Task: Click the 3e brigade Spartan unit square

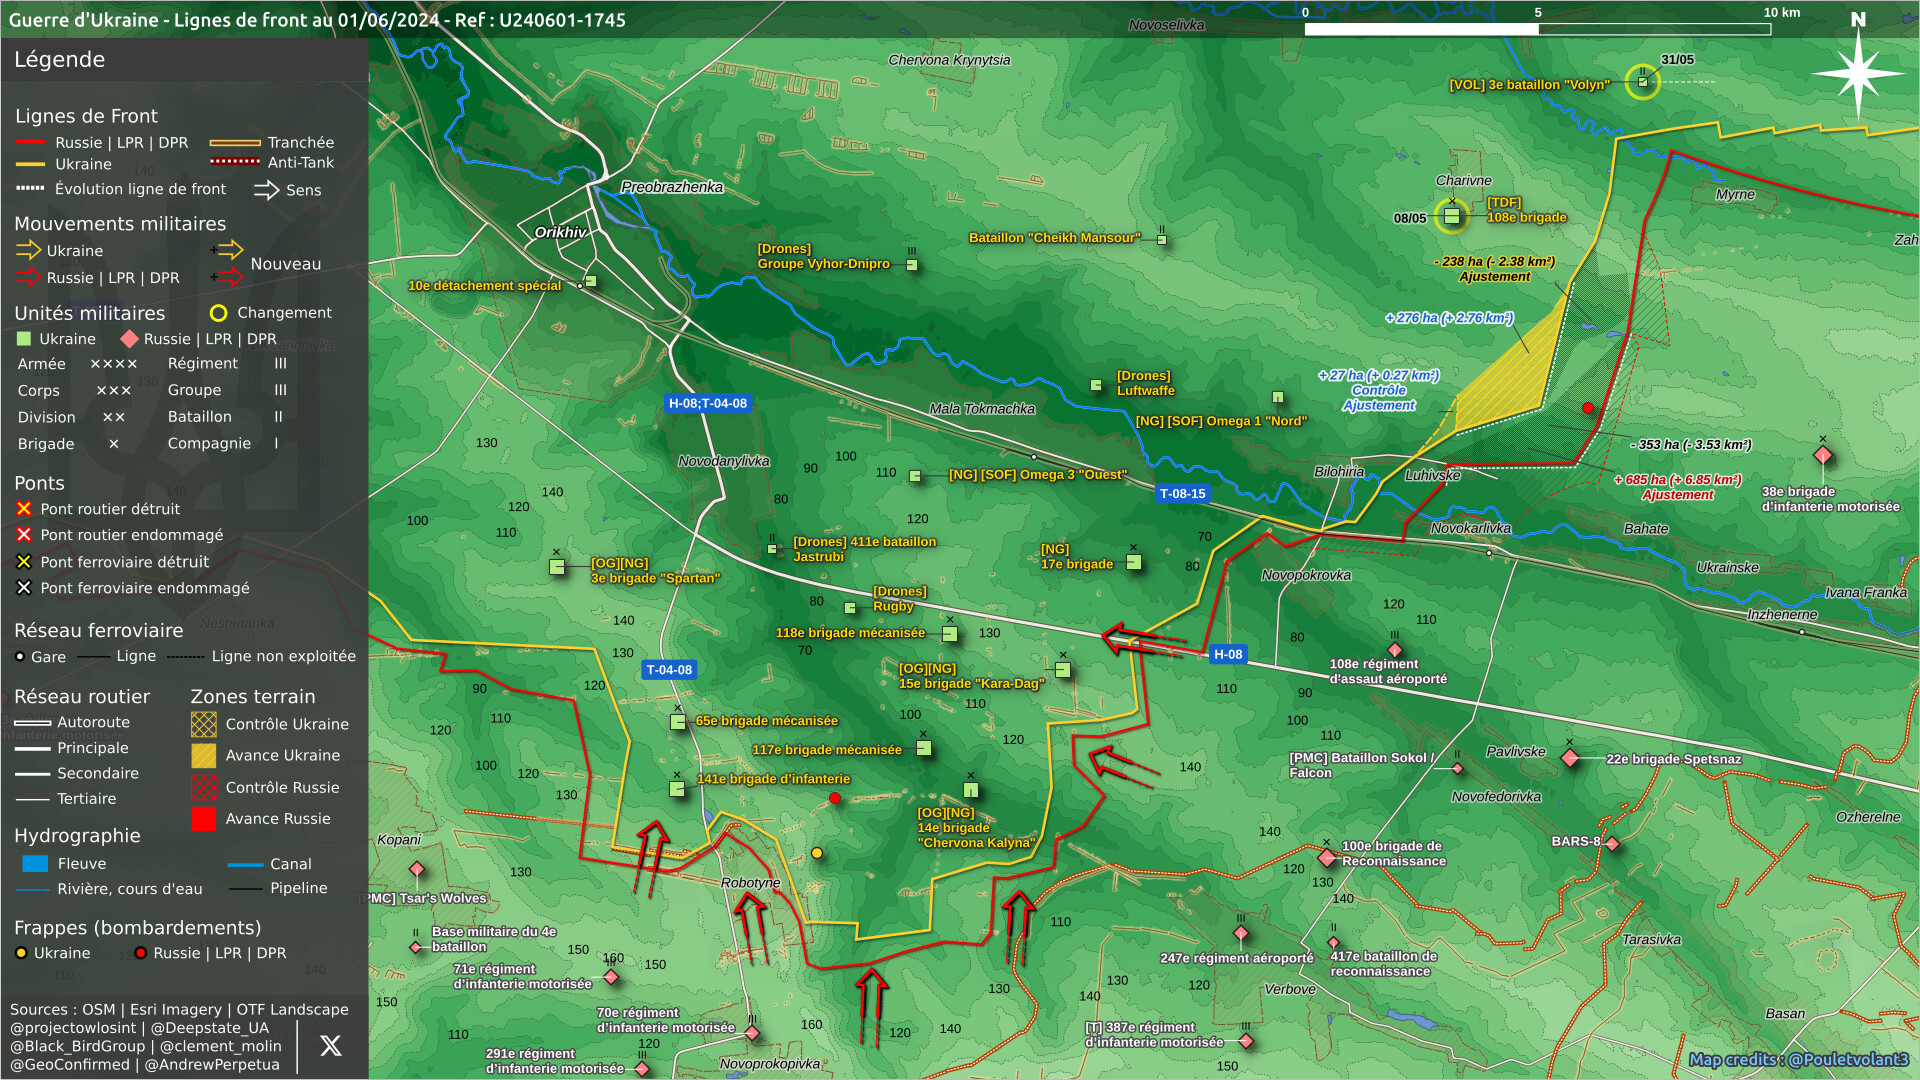Action: click(557, 567)
